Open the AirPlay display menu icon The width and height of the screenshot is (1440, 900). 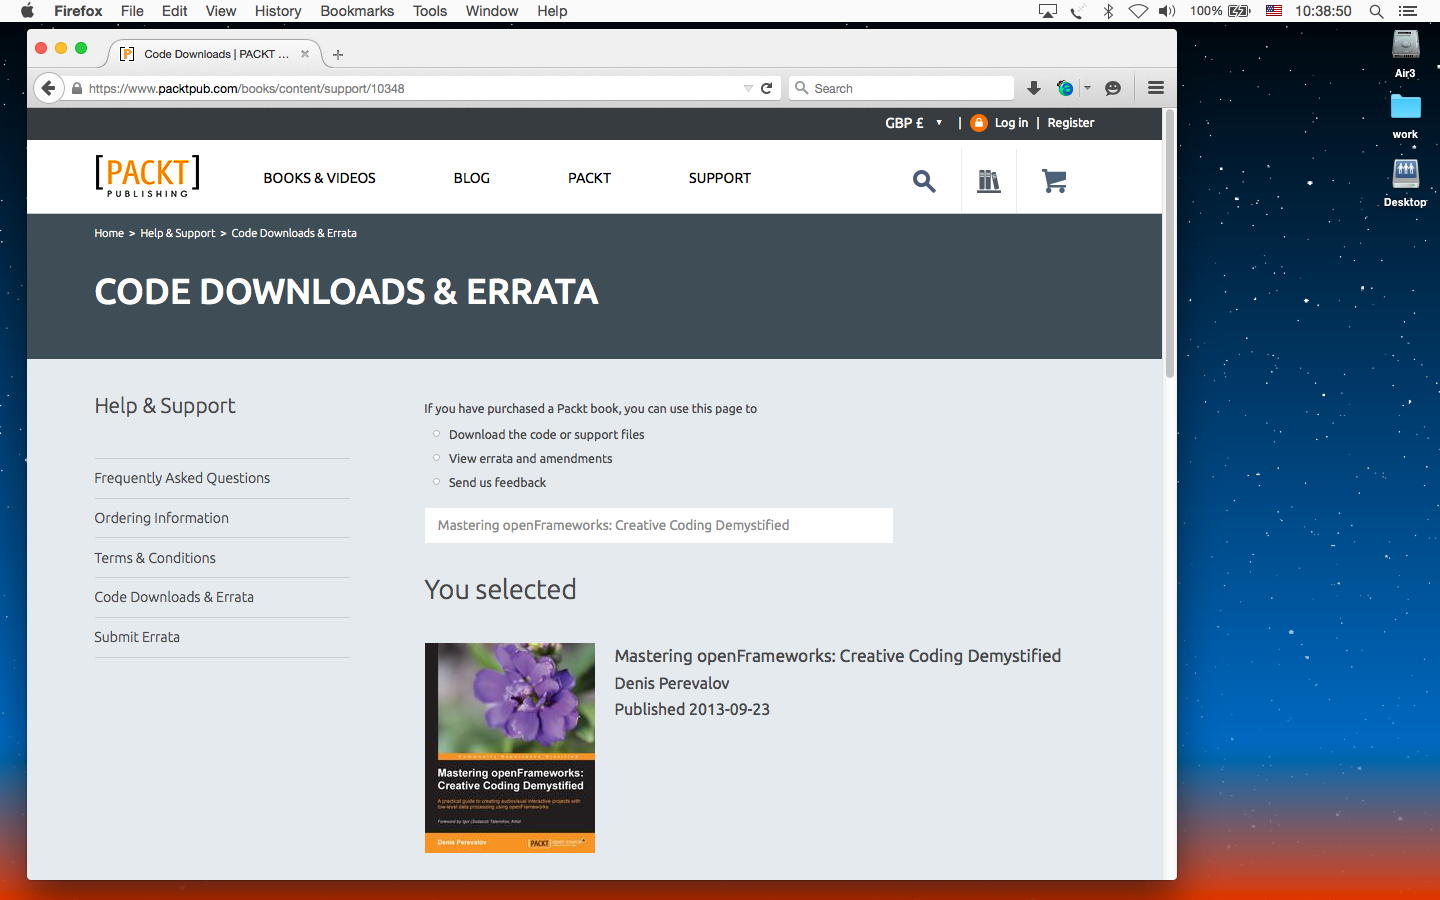coord(1048,11)
